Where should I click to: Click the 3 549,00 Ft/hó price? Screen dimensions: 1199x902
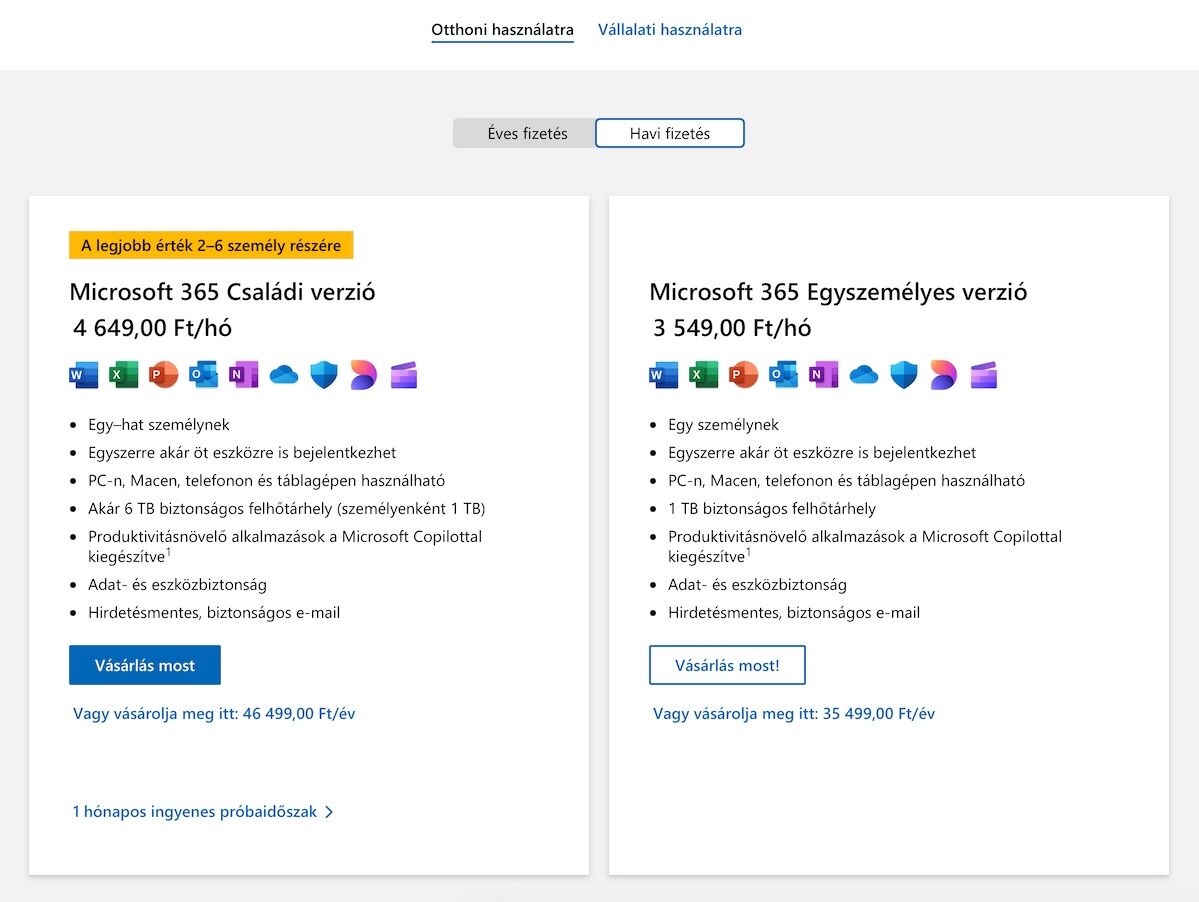pos(732,328)
